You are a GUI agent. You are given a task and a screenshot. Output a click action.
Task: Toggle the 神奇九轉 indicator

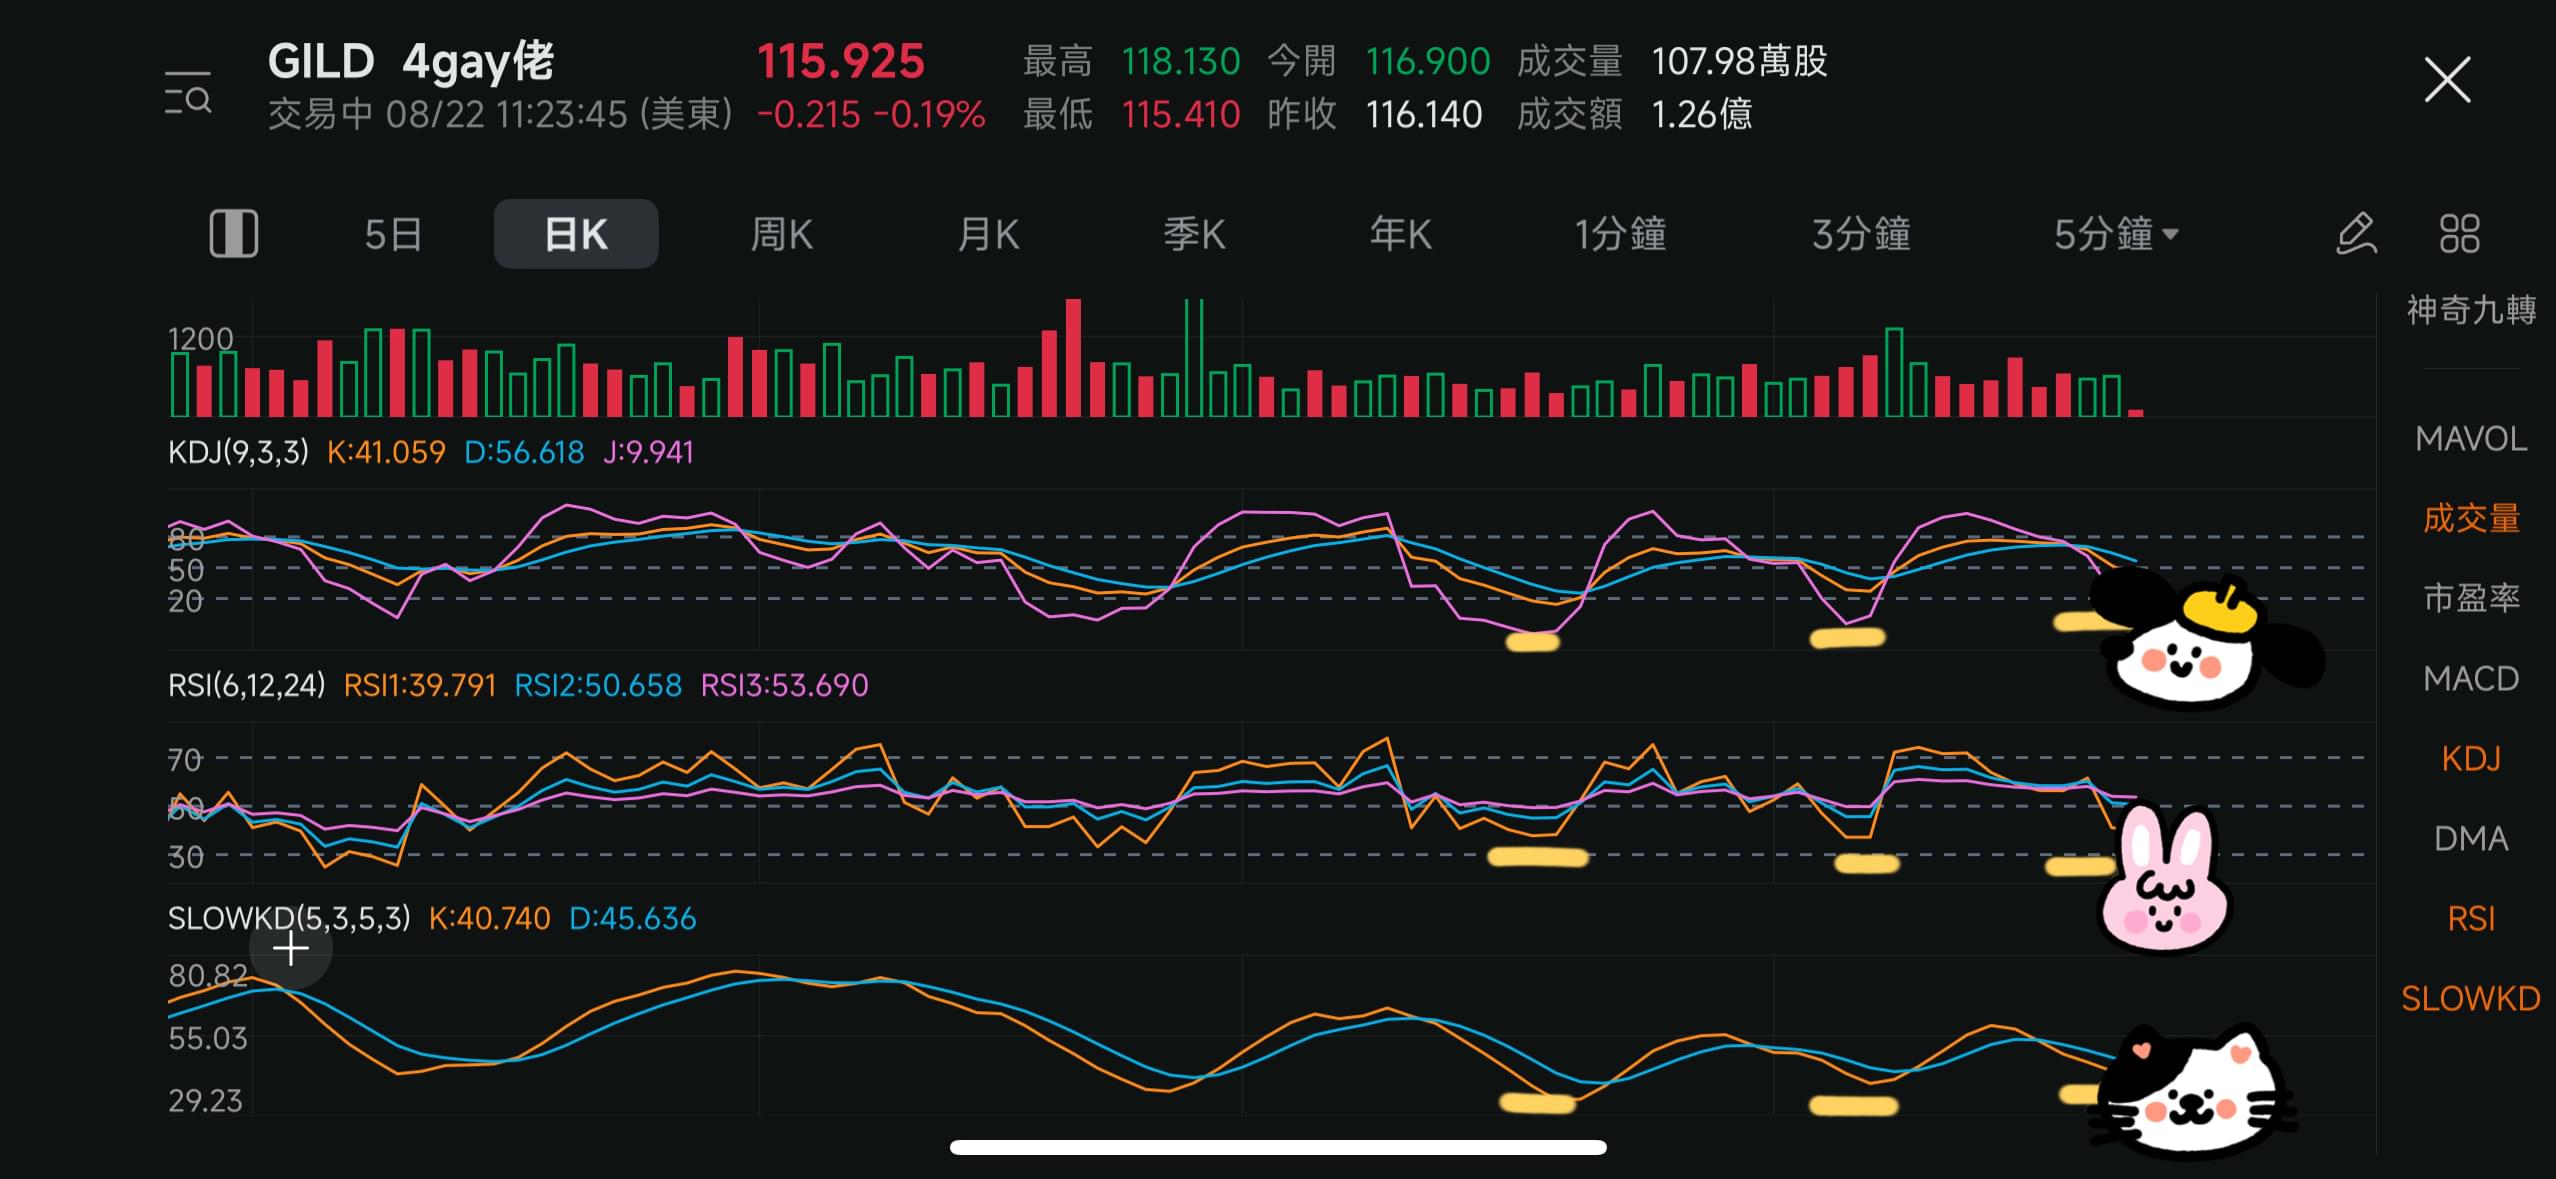[x=2471, y=311]
